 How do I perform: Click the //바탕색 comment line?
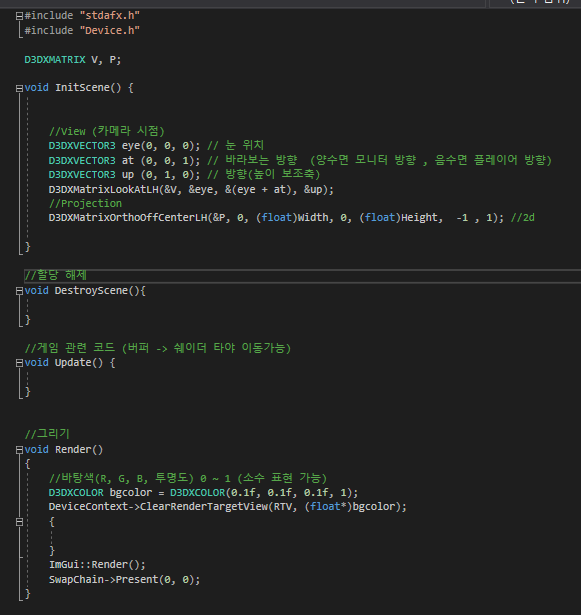(x=188, y=478)
